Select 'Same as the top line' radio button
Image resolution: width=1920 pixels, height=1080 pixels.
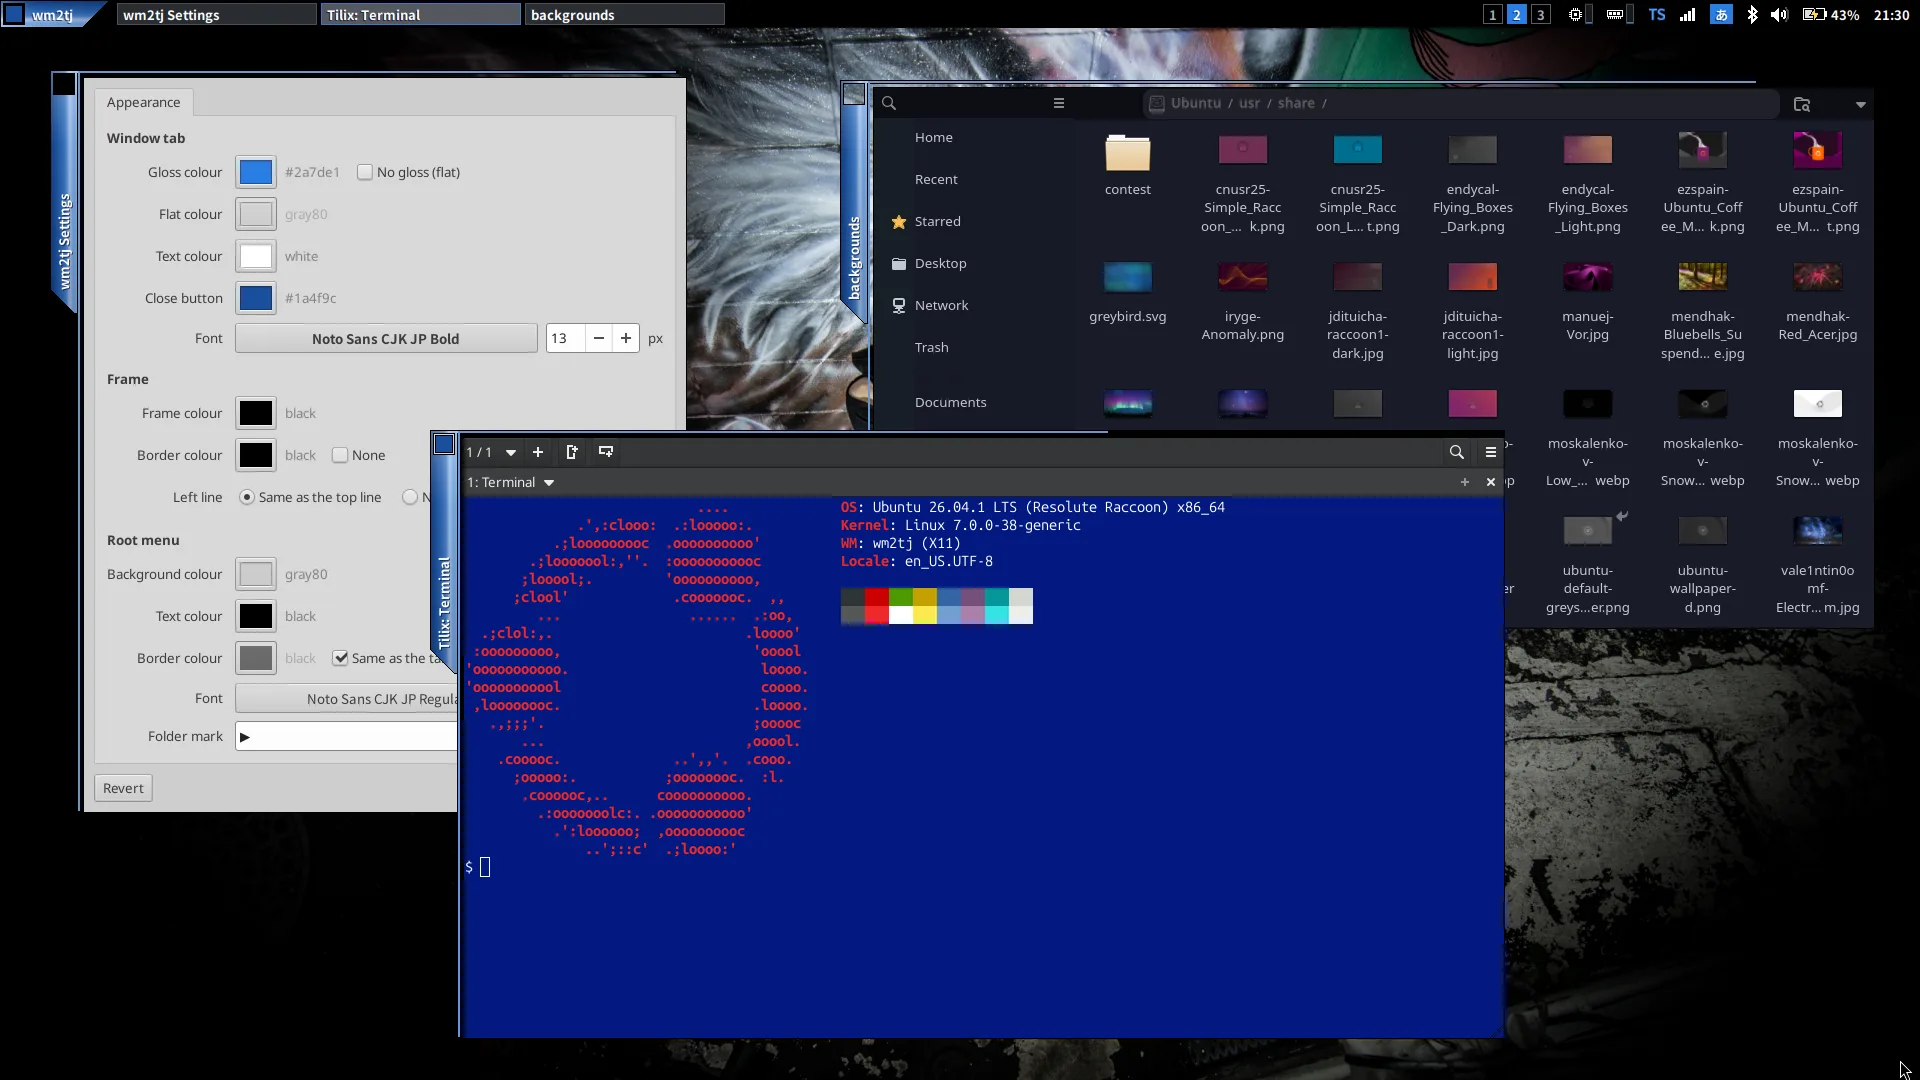coord(247,497)
